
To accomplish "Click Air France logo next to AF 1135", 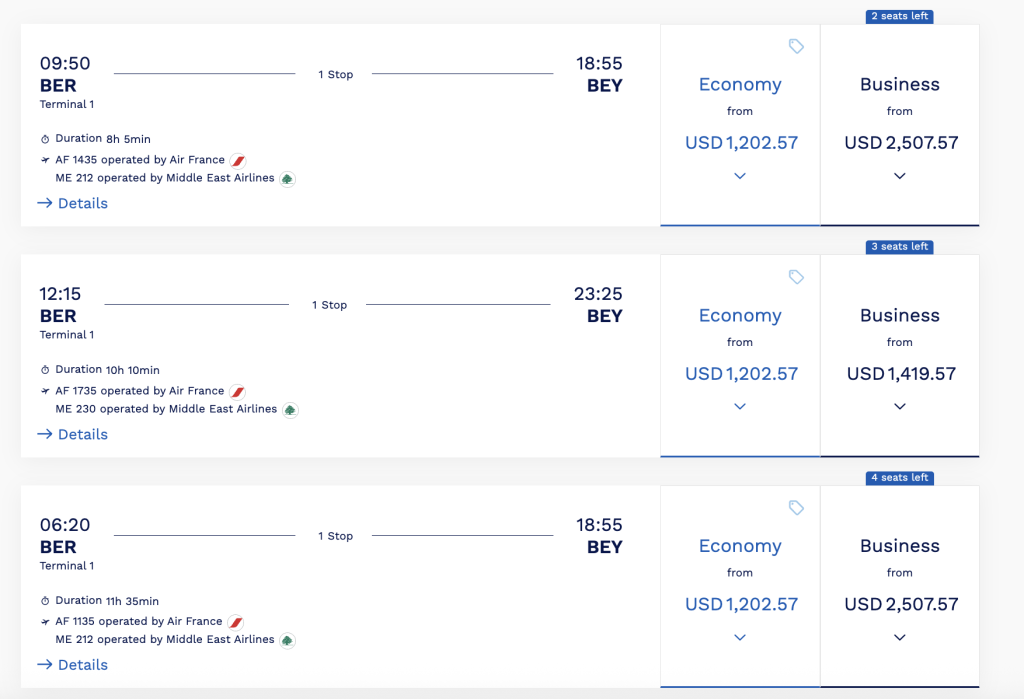I will (236, 622).
